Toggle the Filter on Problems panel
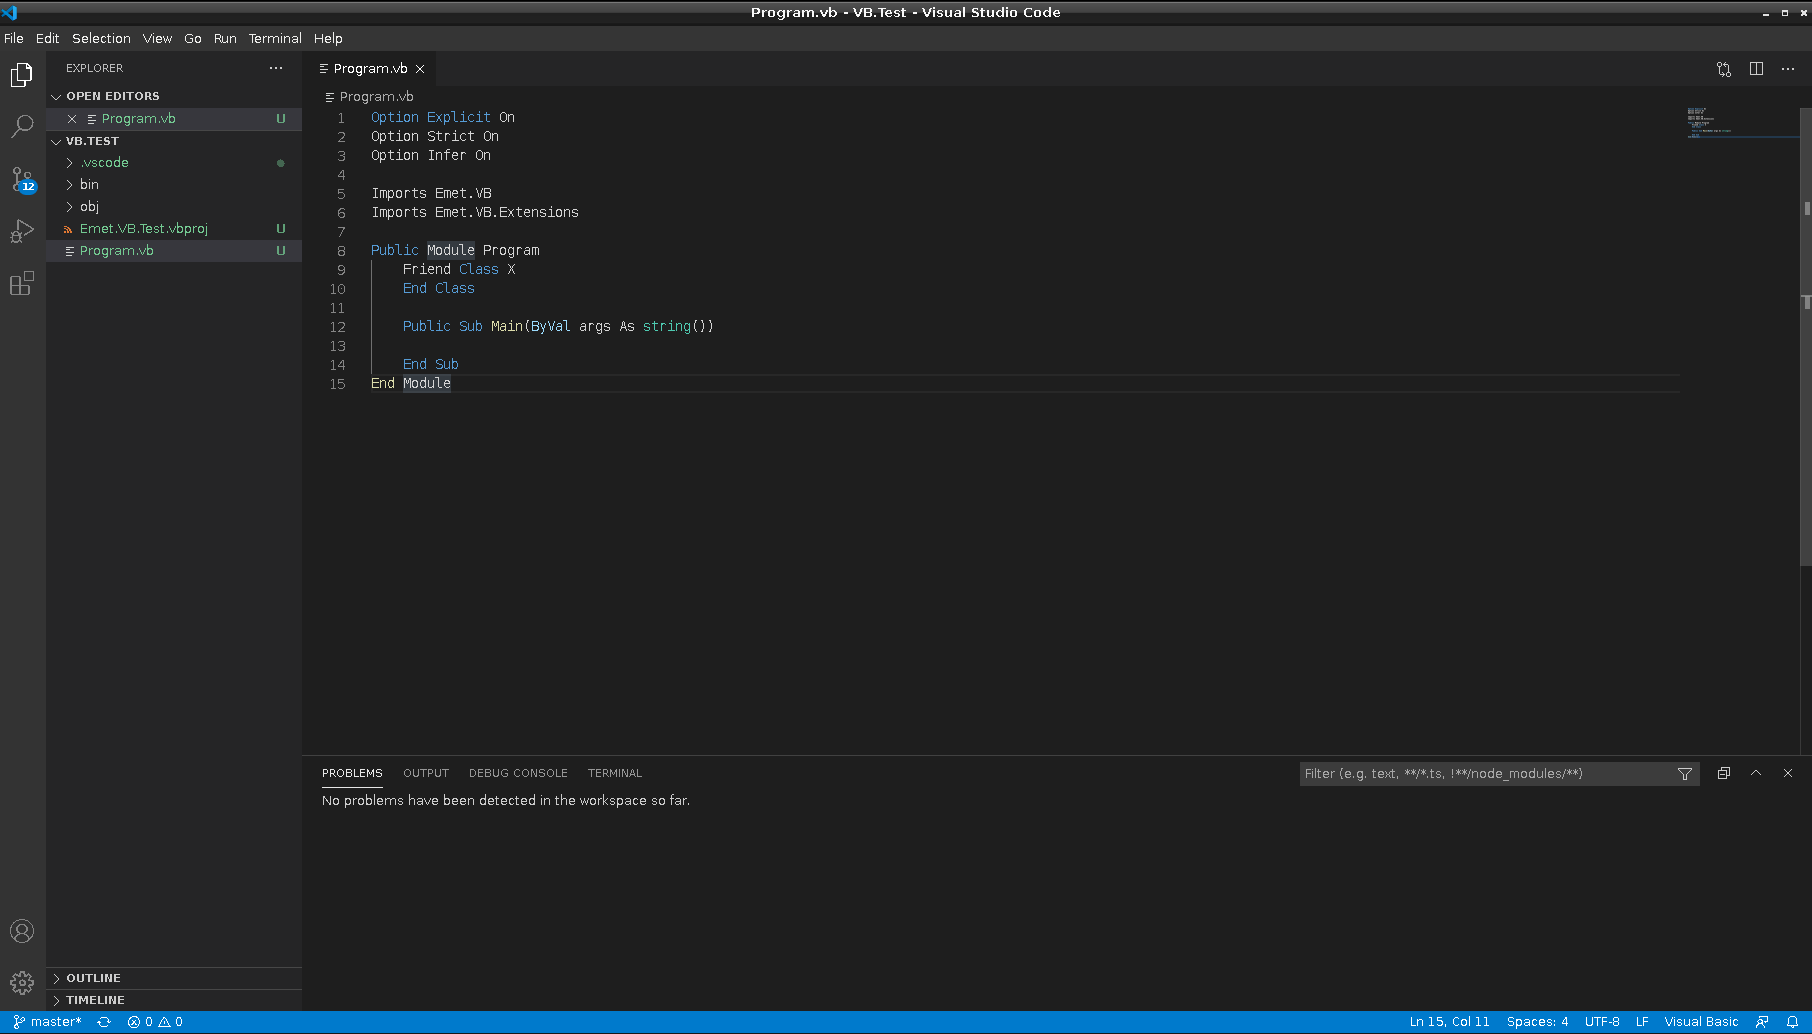The height and width of the screenshot is (1034, 1812). click(1685, 773)
